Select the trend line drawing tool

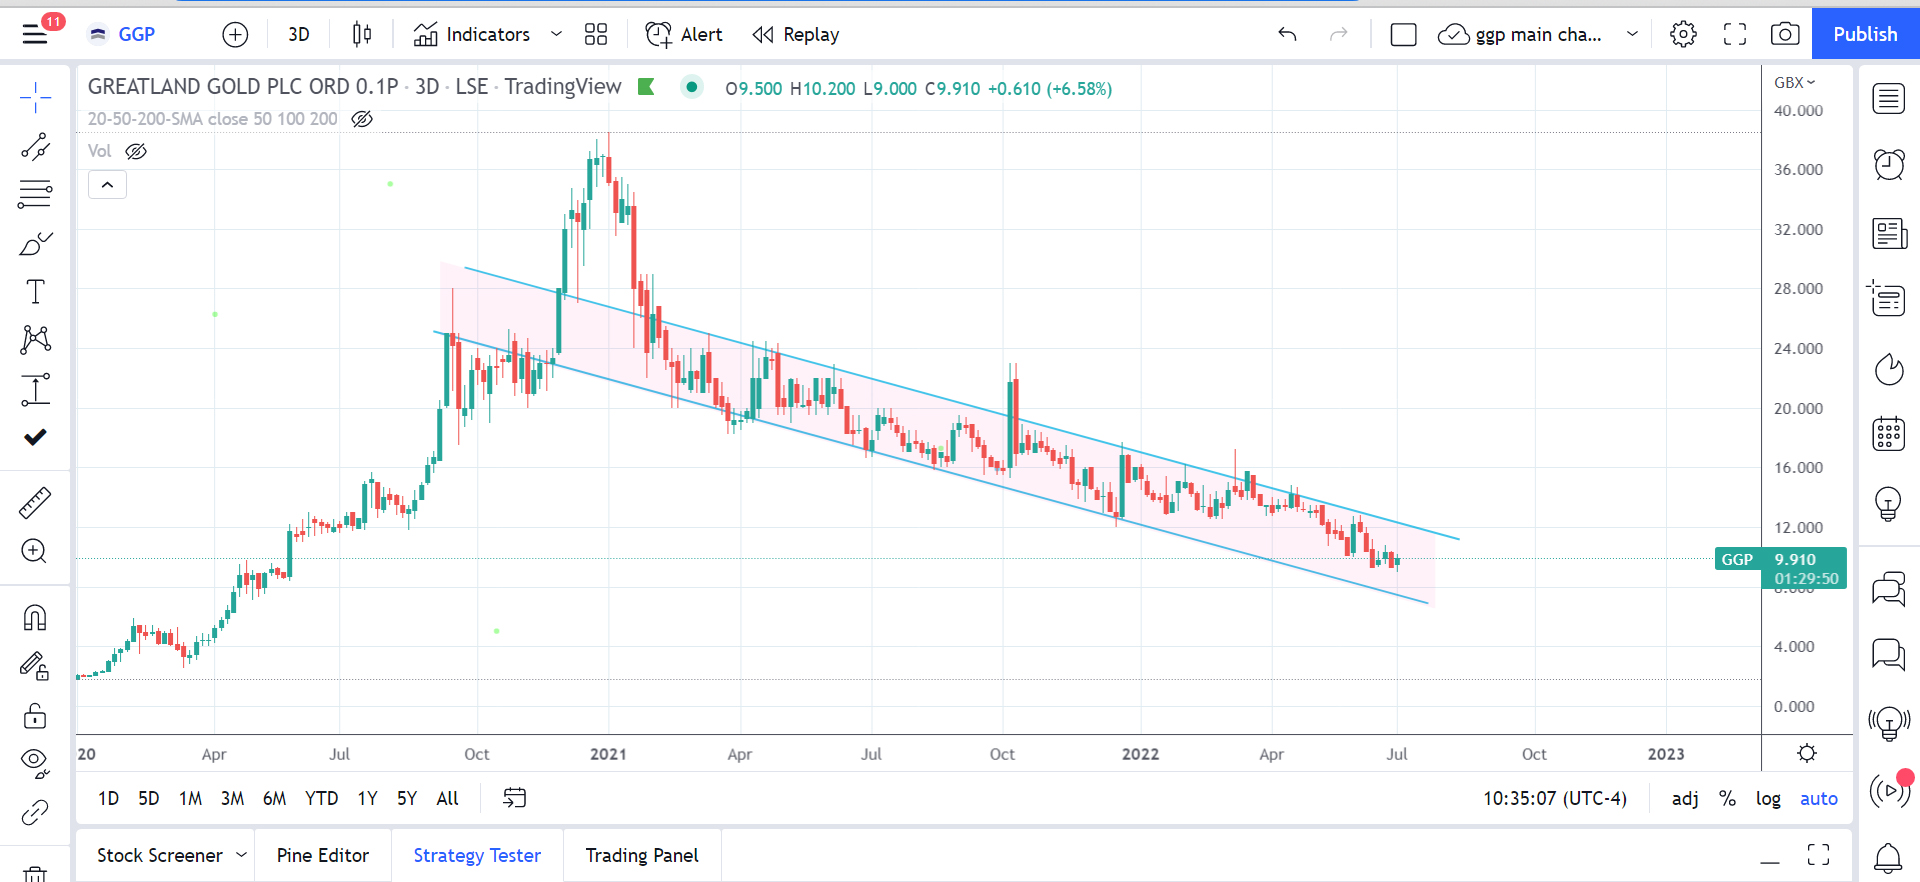click(x=35, y=147)
